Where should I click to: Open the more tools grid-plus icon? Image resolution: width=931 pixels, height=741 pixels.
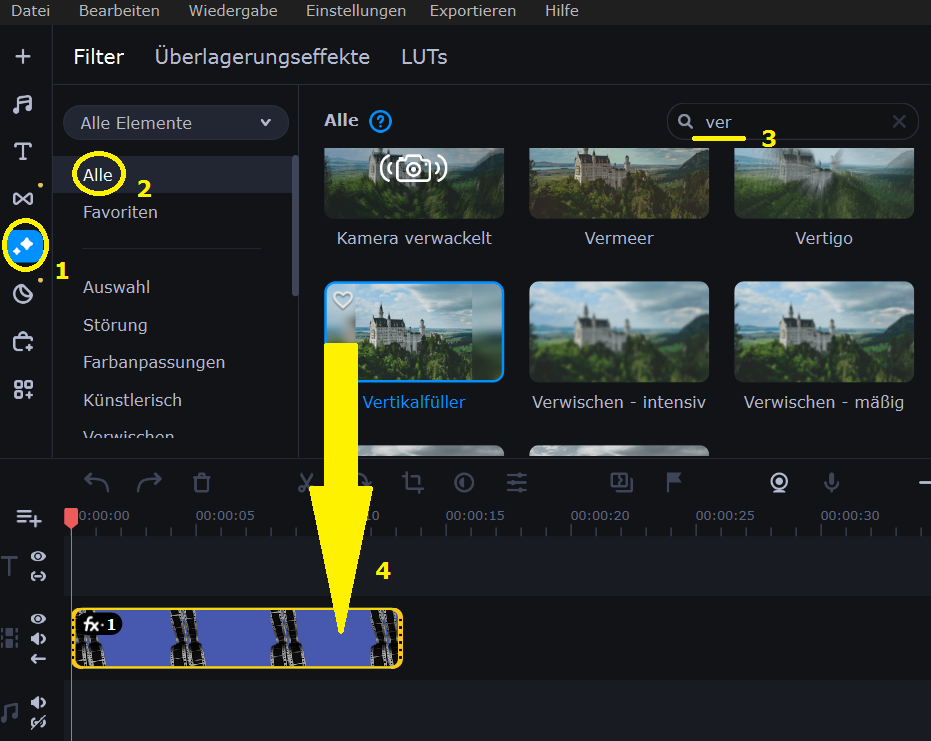point(23,390)
